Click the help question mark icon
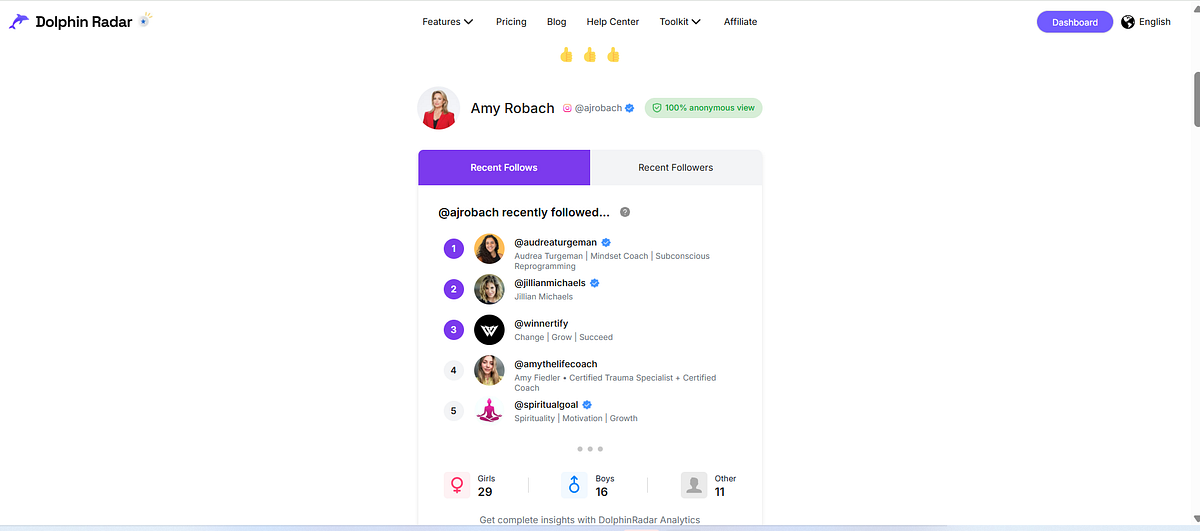 (x=625, y=212)
